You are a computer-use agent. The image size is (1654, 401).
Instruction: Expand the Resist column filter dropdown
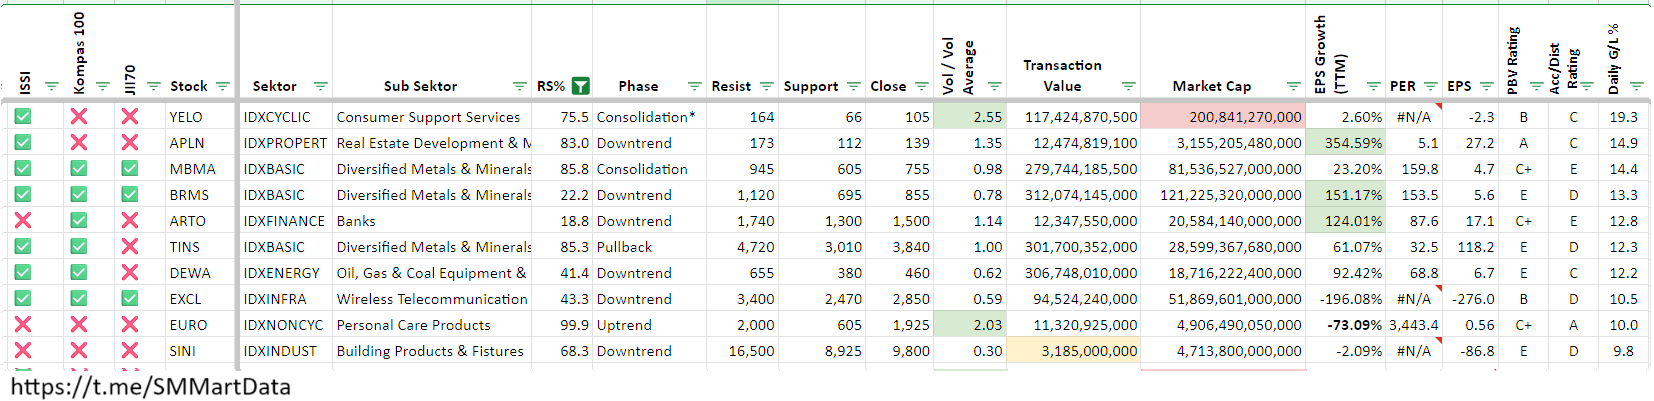point(766,86)
